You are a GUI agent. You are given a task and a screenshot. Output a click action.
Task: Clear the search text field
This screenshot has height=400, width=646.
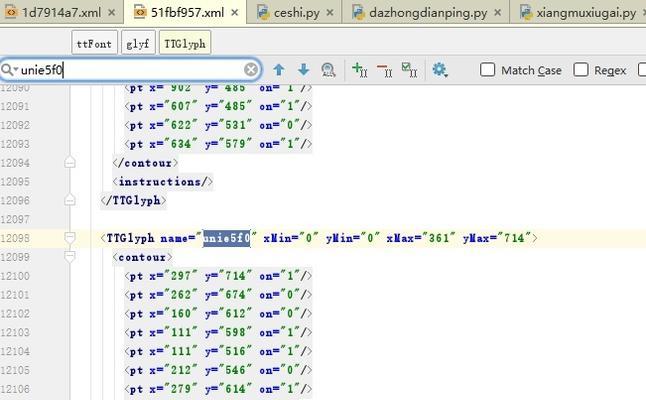click(x=251, y=70)
